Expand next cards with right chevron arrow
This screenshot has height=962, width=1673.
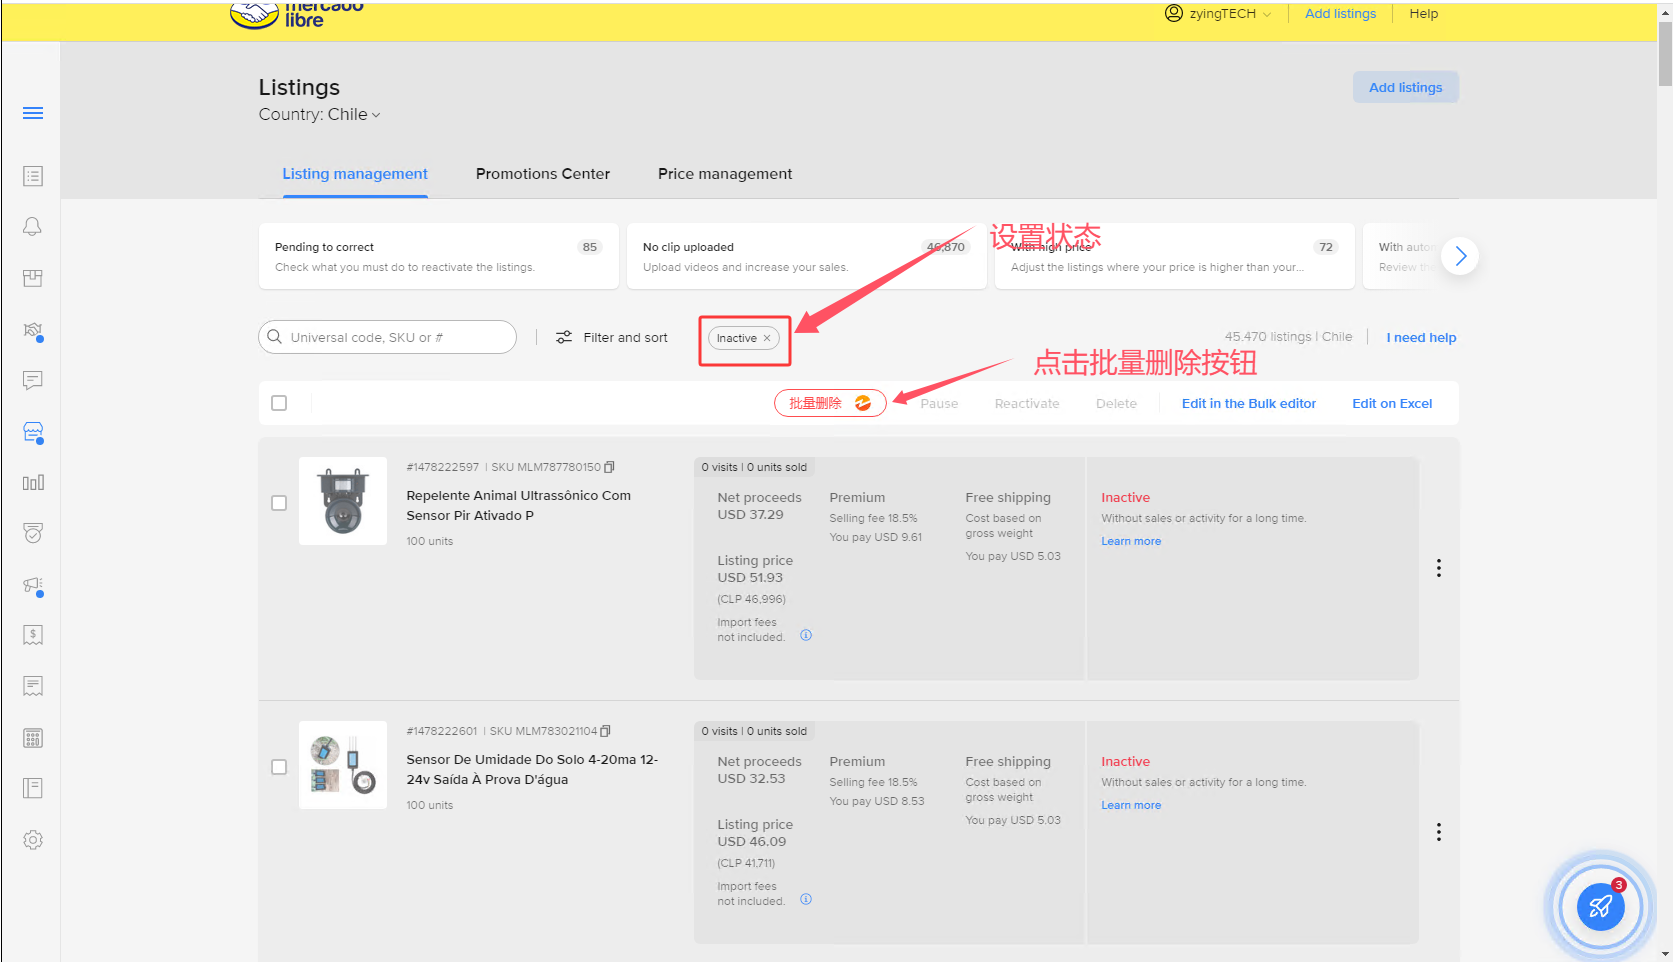tap(1460, 256)
